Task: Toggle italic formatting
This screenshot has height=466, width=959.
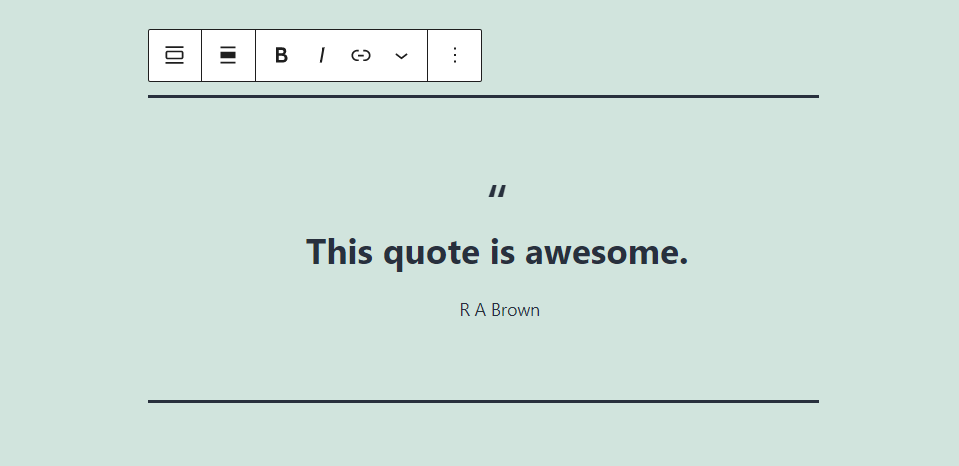Action: (x=322, y=56)
